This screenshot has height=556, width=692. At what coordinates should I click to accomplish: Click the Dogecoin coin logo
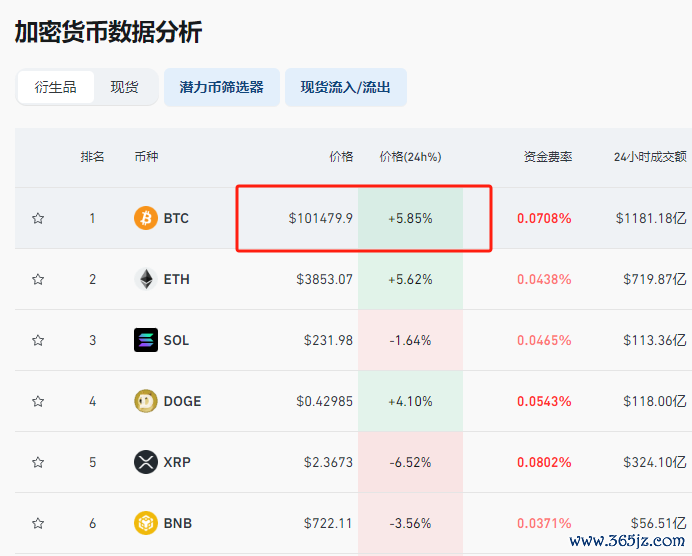[x=146, y=401]
